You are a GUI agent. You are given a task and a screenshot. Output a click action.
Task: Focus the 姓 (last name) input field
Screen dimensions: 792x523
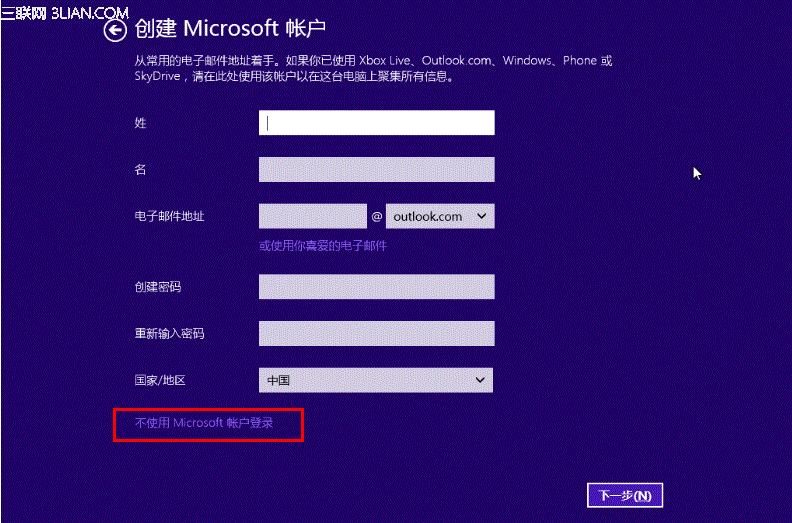pyautogui.click(x=376, y=122)
